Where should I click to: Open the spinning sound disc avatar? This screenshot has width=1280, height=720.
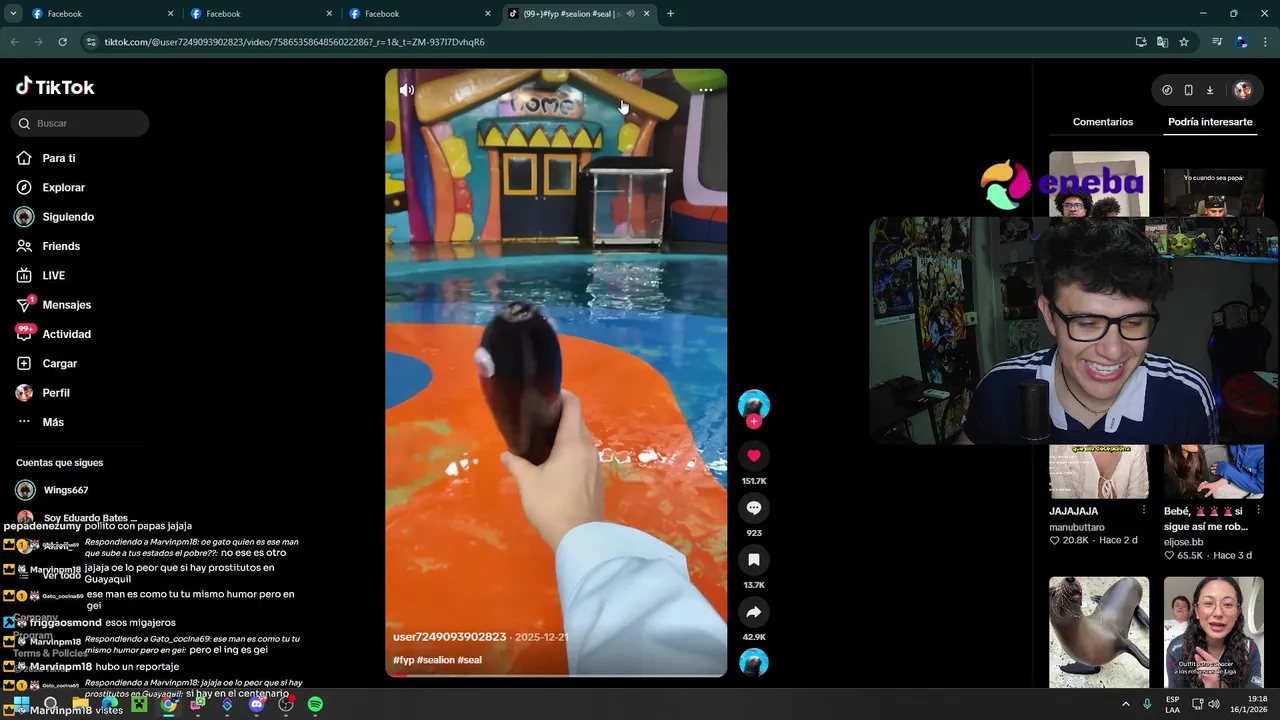tap(754, 662)
